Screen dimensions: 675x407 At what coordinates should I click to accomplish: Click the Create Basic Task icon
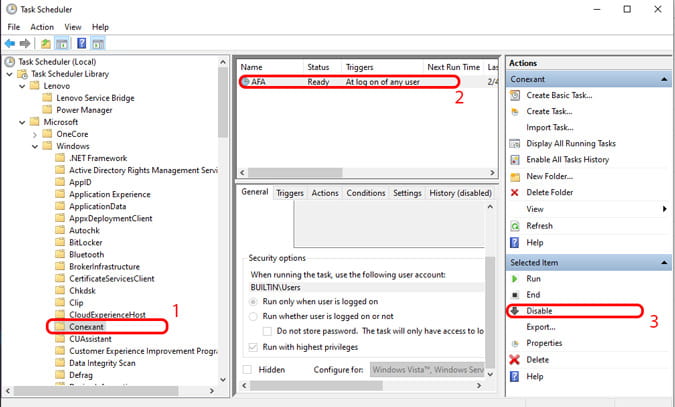(516, 95)
